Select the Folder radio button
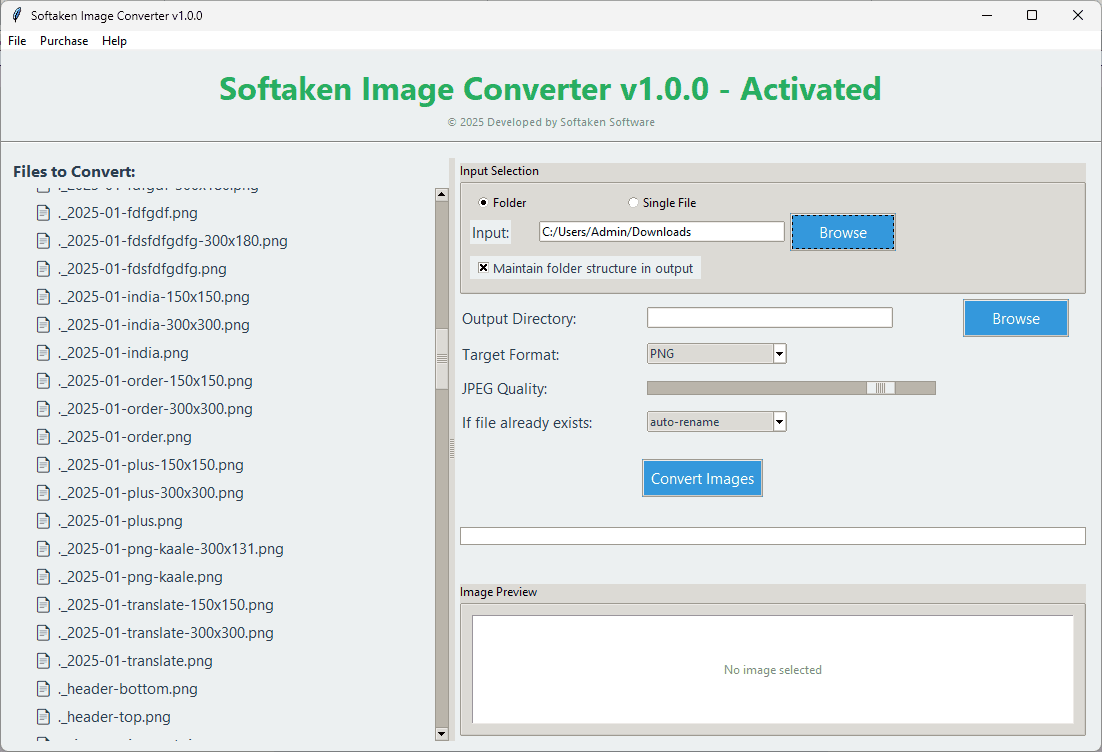Image resolution: width=1102 pixels, height=752 pixels. point(483,202)
